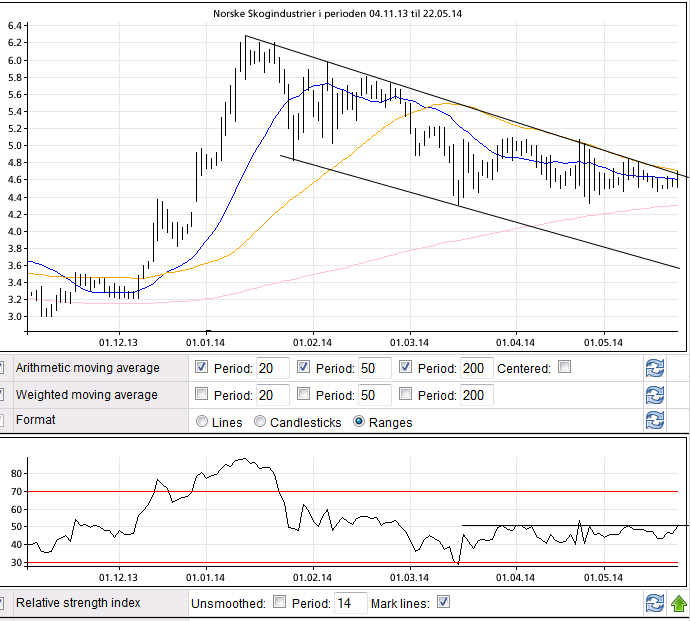Uncheck arithmetic moving average period 200 checkbox

click(x=406, y=367)
